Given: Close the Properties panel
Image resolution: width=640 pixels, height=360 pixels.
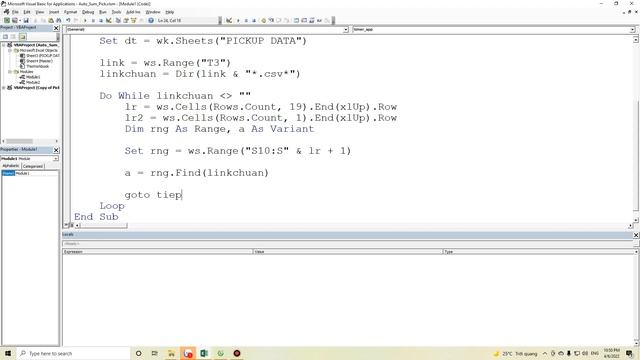Looking at the screenshot, I should pos(56,150).
